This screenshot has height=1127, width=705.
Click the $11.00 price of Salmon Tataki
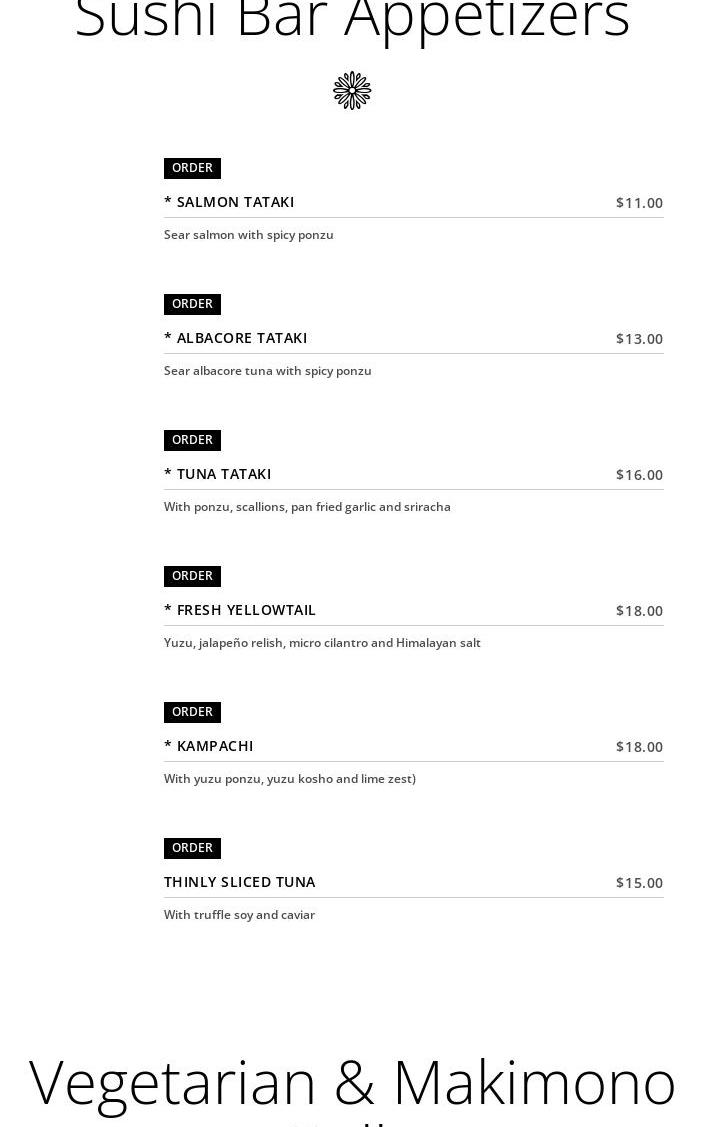tap(639, 203)
